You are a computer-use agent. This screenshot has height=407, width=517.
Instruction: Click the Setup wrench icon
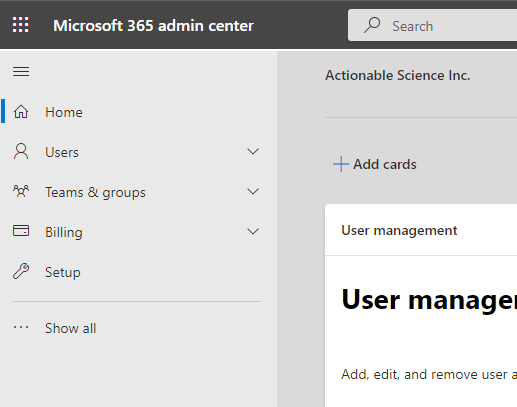21,271
